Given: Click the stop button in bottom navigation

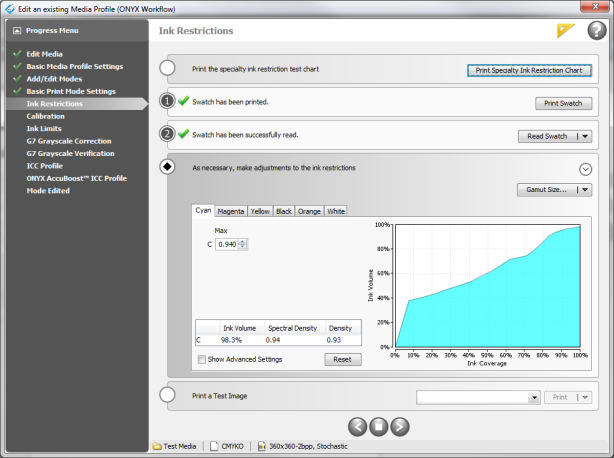Looking at the screenshot, I should tap(378, 426).
